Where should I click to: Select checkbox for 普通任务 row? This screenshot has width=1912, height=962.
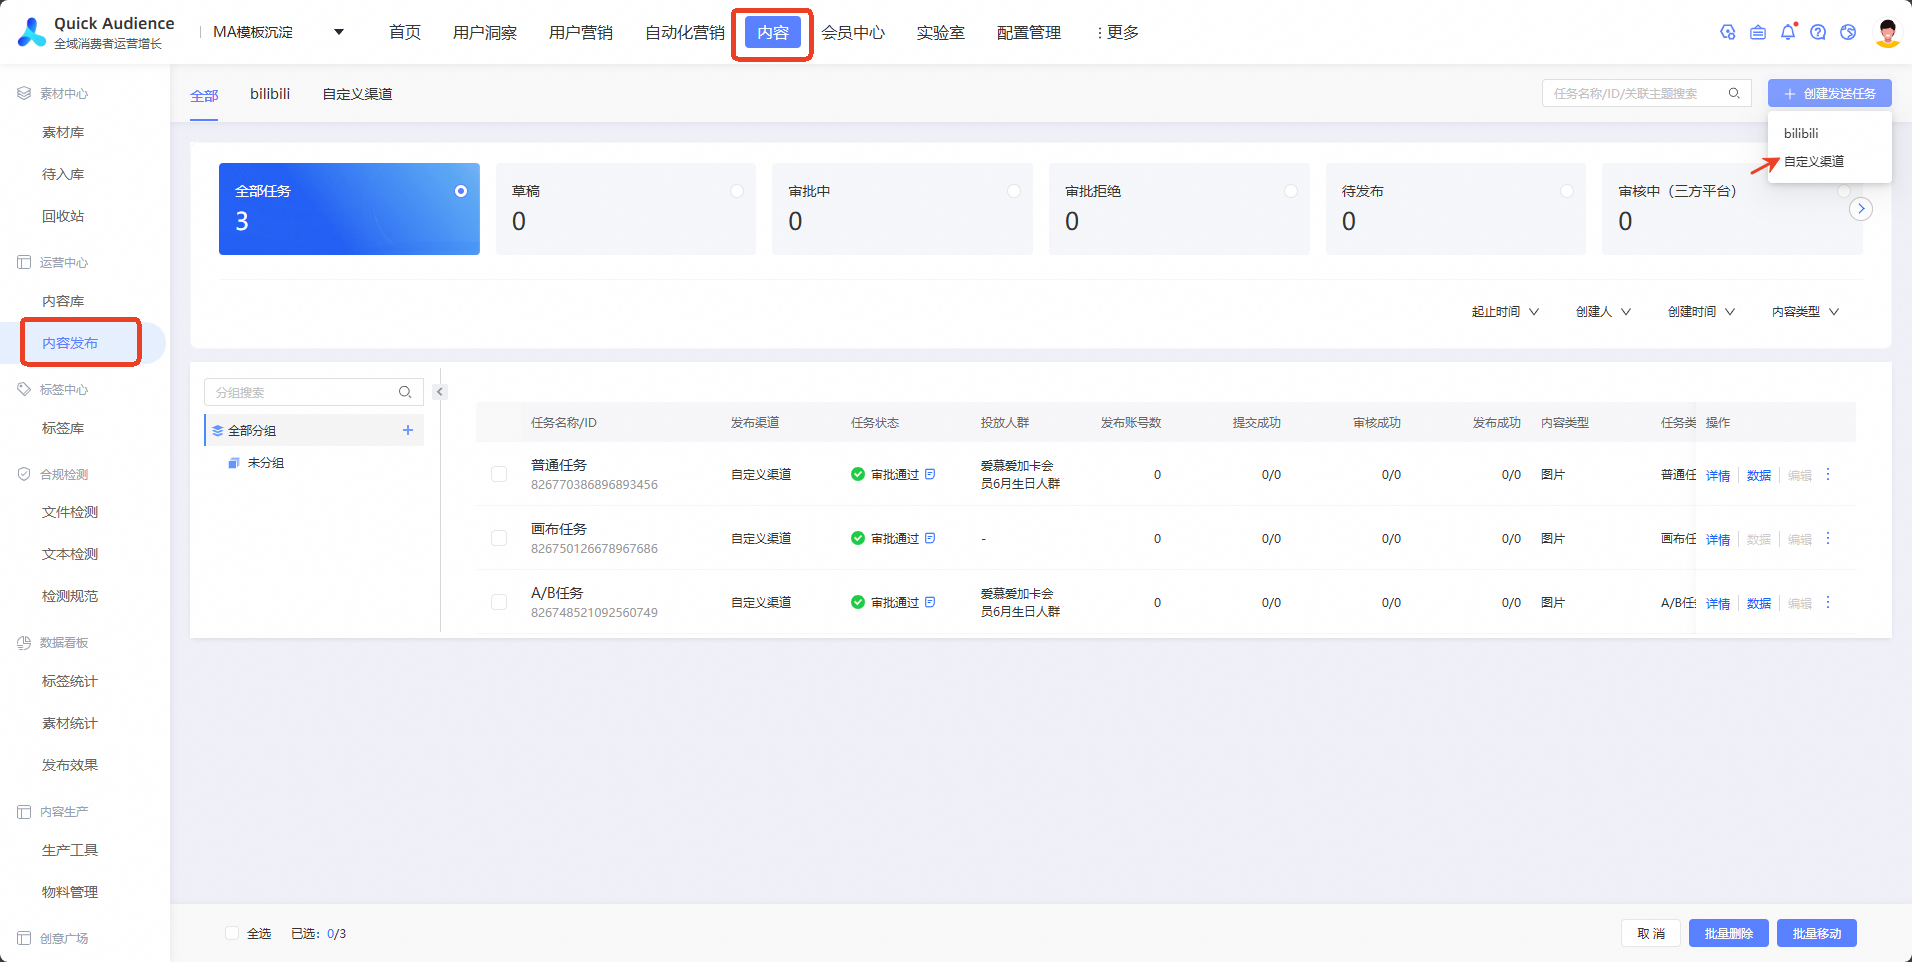[x=499, y=474]
